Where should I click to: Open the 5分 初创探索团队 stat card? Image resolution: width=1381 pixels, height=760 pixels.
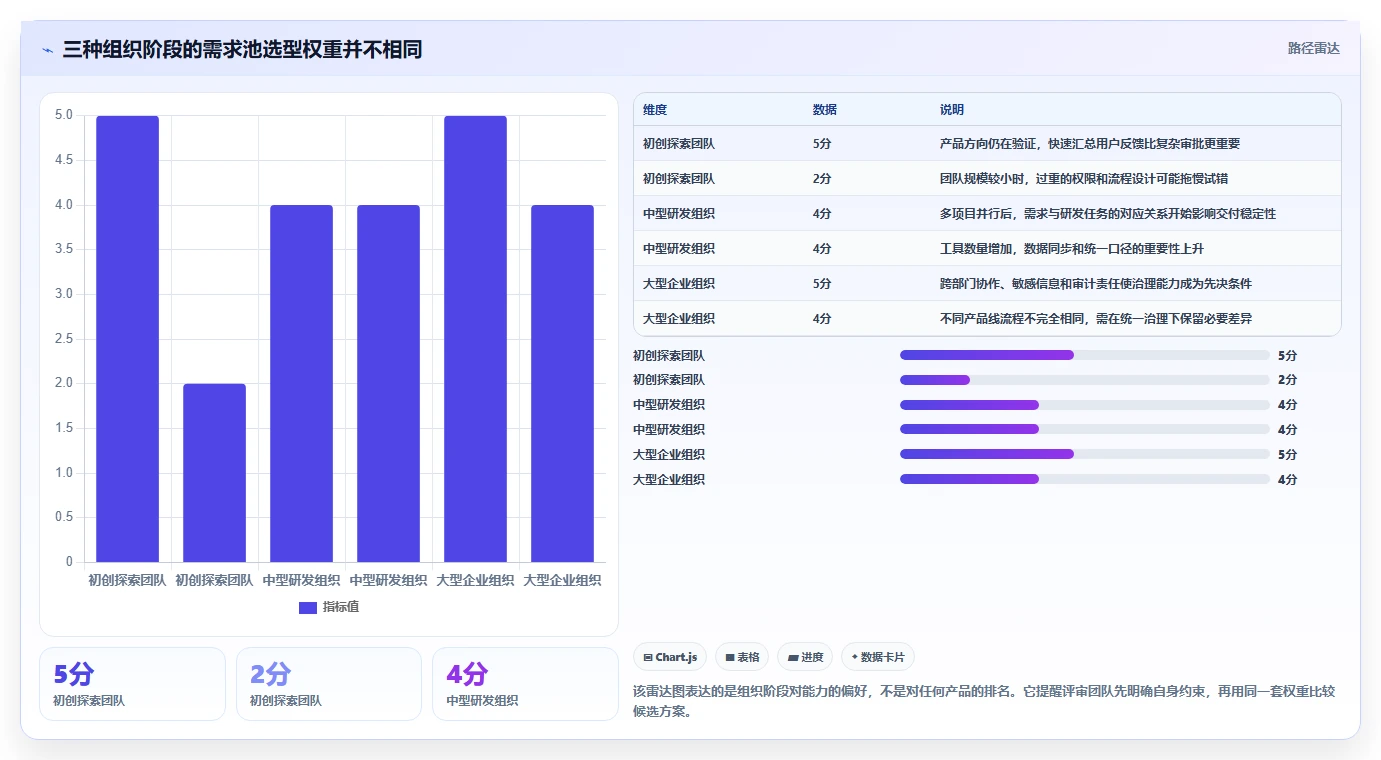[x=132, y=684]
